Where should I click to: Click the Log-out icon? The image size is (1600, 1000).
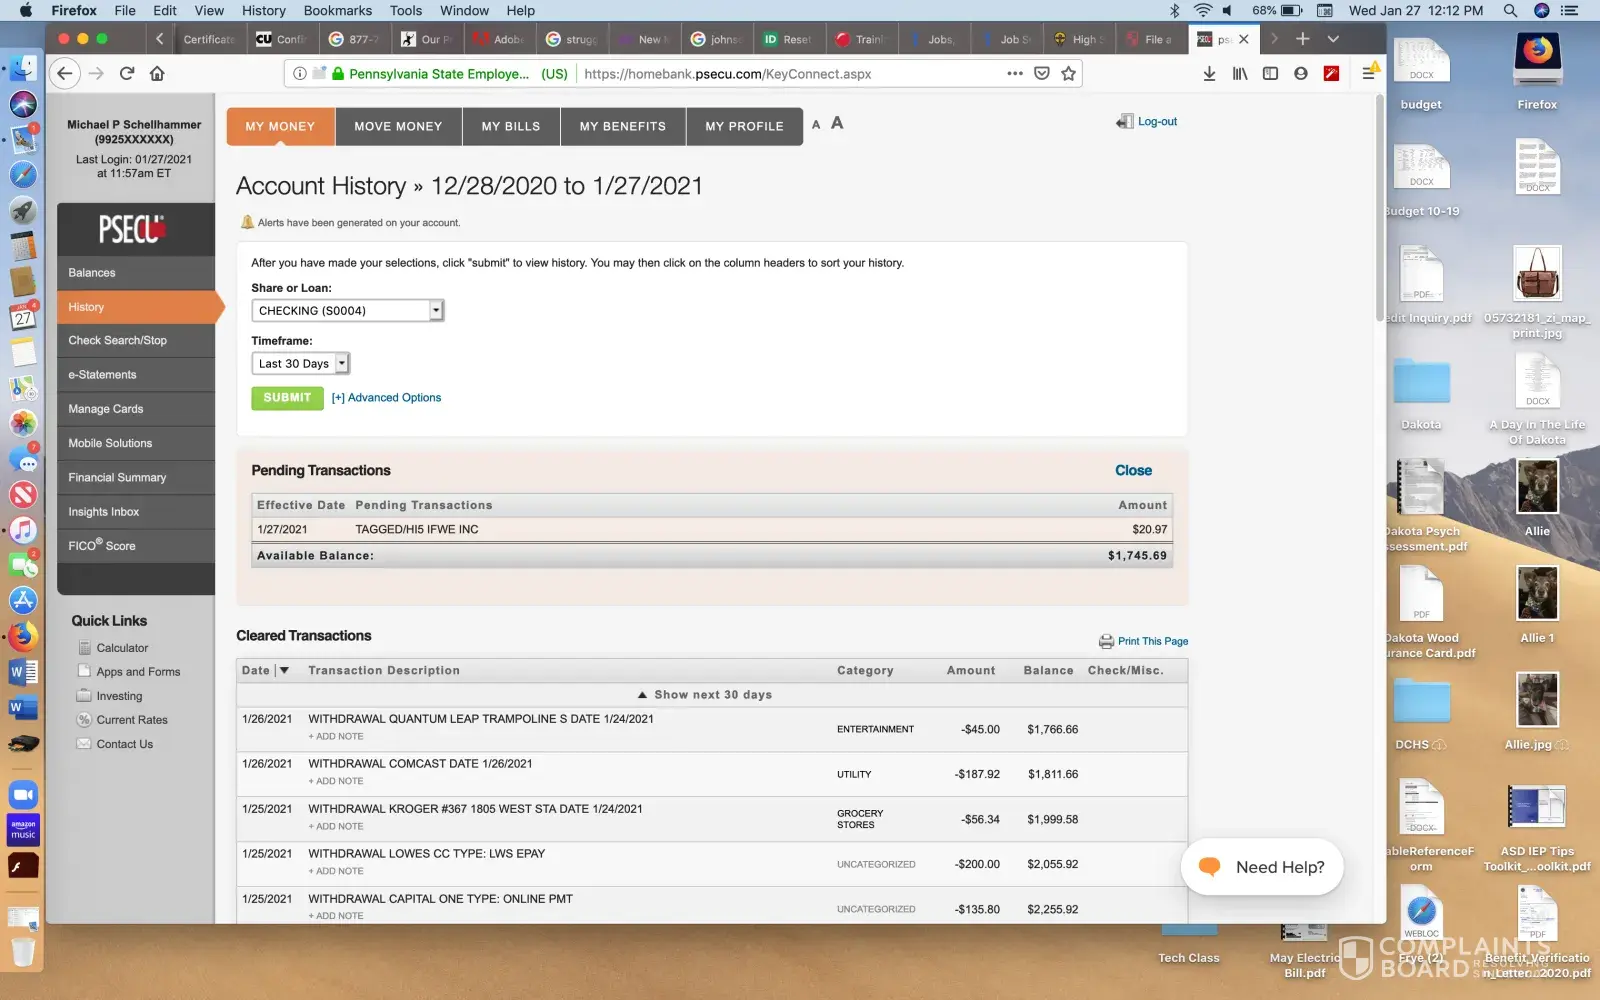pyautogui.click(x=1125, y=122)
